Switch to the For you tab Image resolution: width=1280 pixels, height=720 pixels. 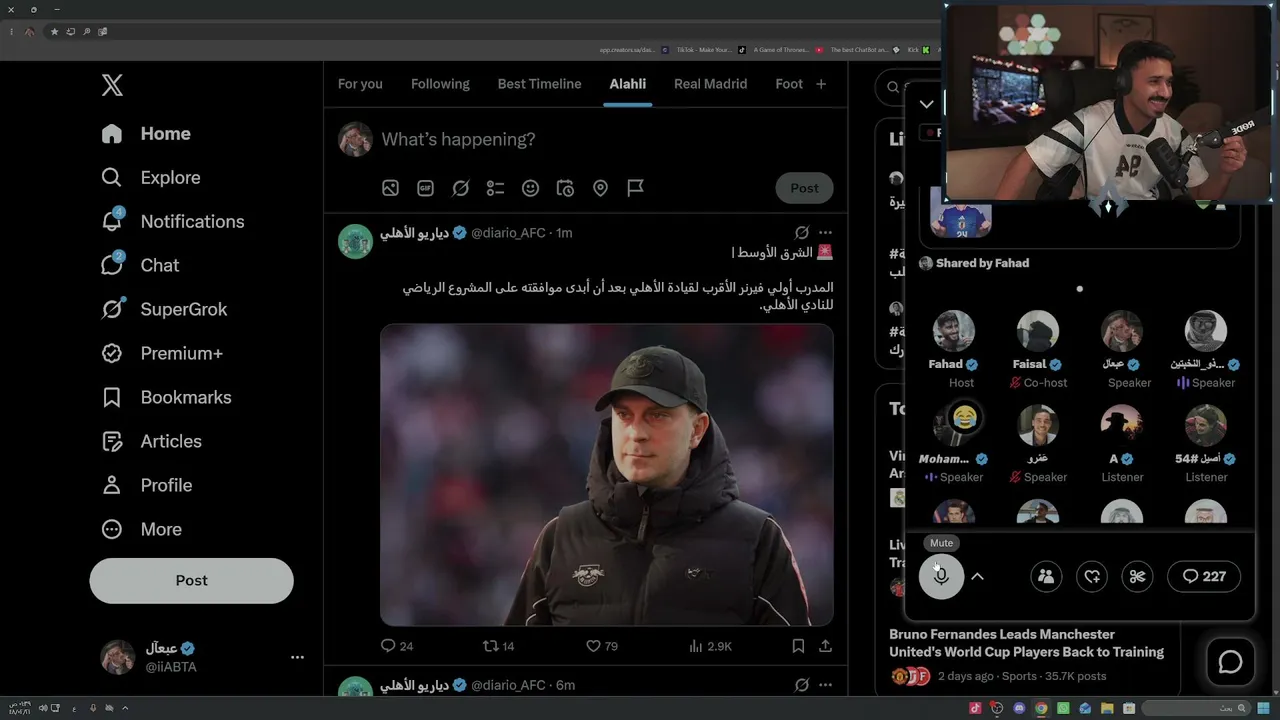point(360,84)
